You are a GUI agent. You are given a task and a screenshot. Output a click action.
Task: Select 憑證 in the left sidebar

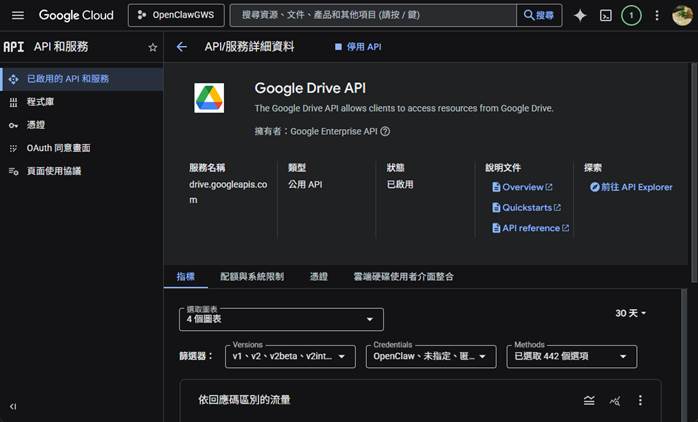tap(36, 125)
